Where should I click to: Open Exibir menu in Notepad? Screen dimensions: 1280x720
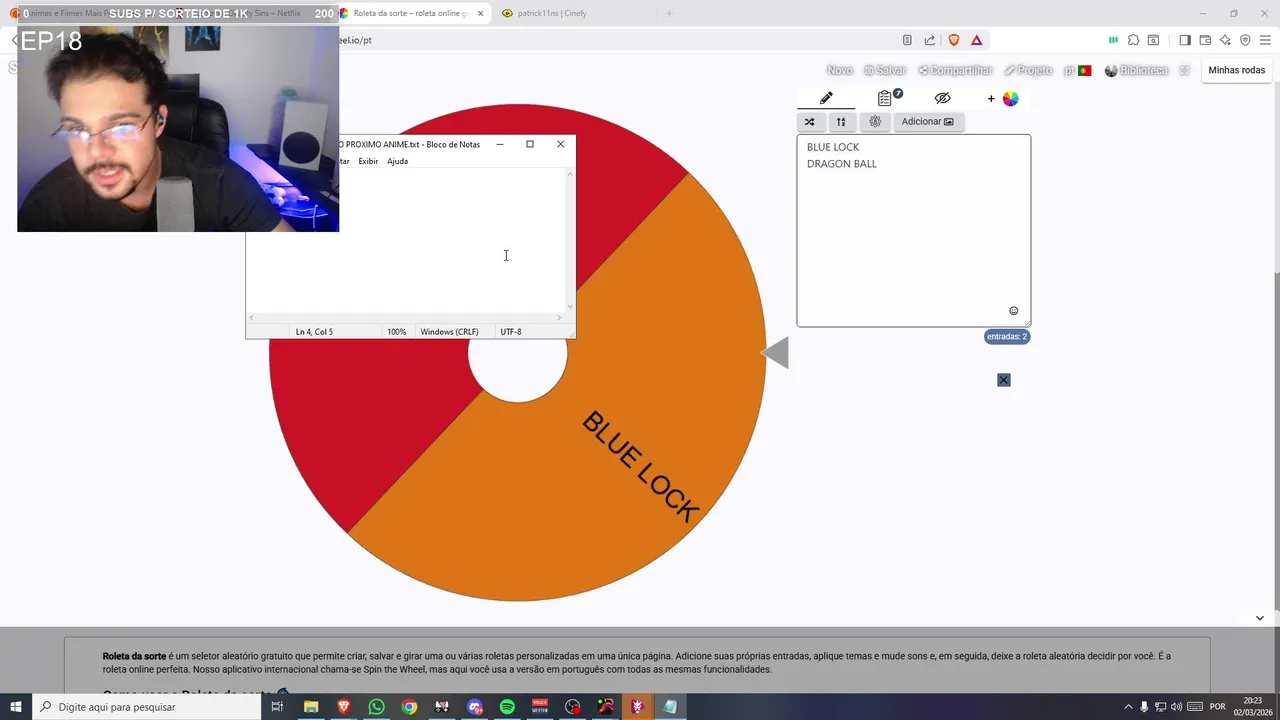click(x=368, y=161)
